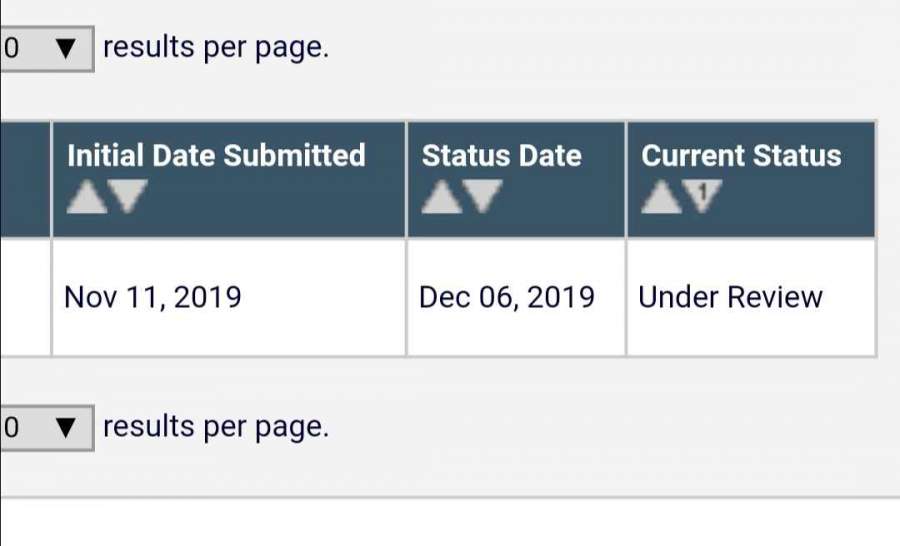Screen dimensions: 900x546
Task: Click the blank area below the bottom divider
Action: 450,522
